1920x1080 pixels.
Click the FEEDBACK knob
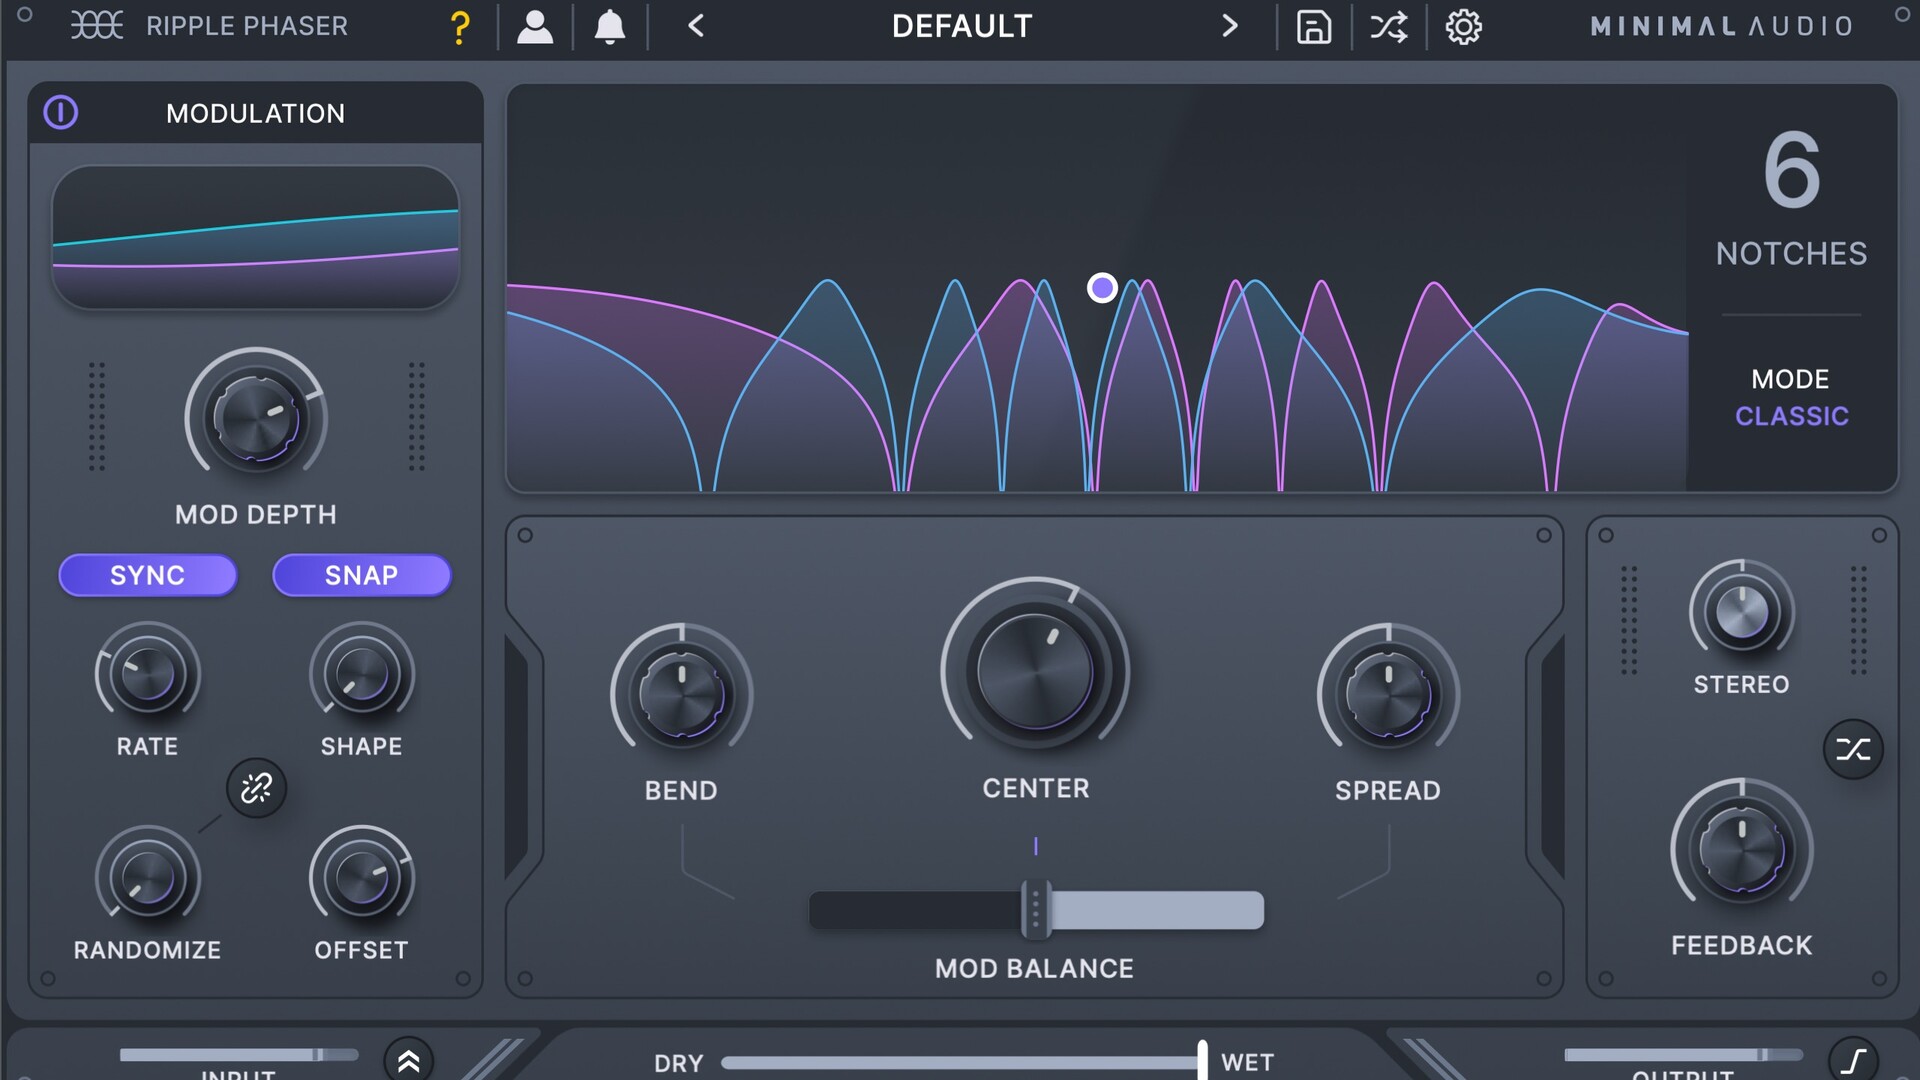[1742, 851]
